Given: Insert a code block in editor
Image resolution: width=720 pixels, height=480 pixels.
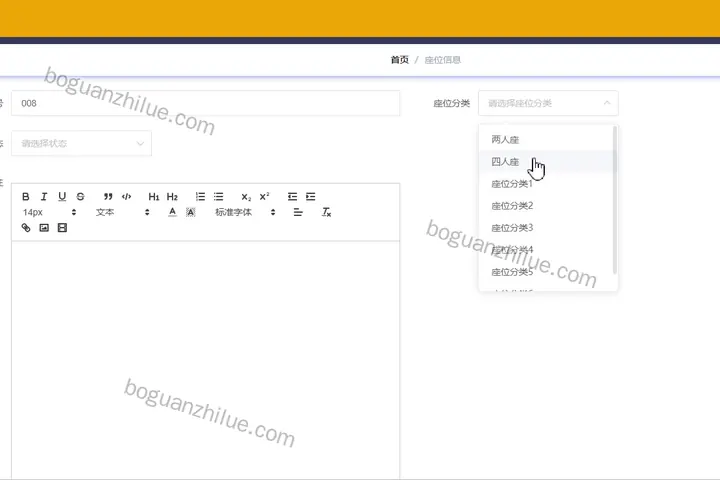Looking at the screenshot, I should pos(126,197).
